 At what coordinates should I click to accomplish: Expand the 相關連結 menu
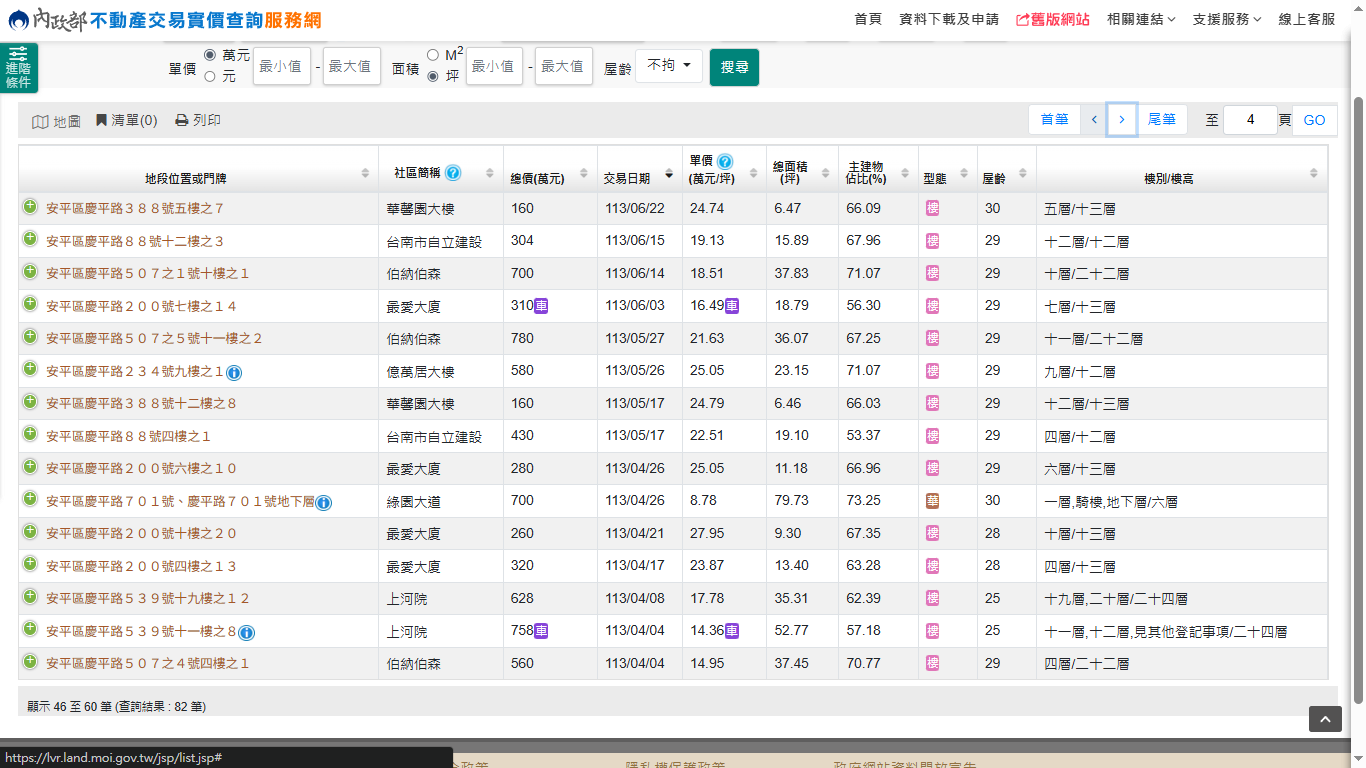(x=1141, y=19)
